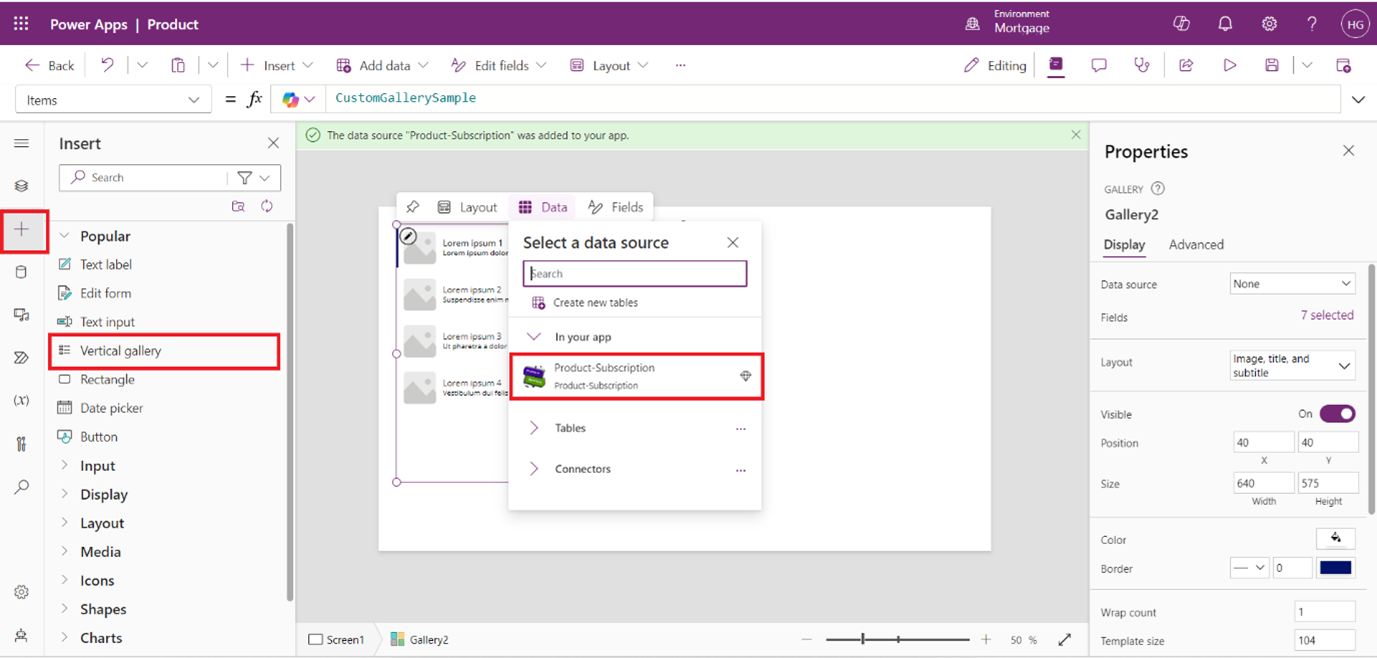
Task: Save the app using the save icon
Action: [1271, 65]
